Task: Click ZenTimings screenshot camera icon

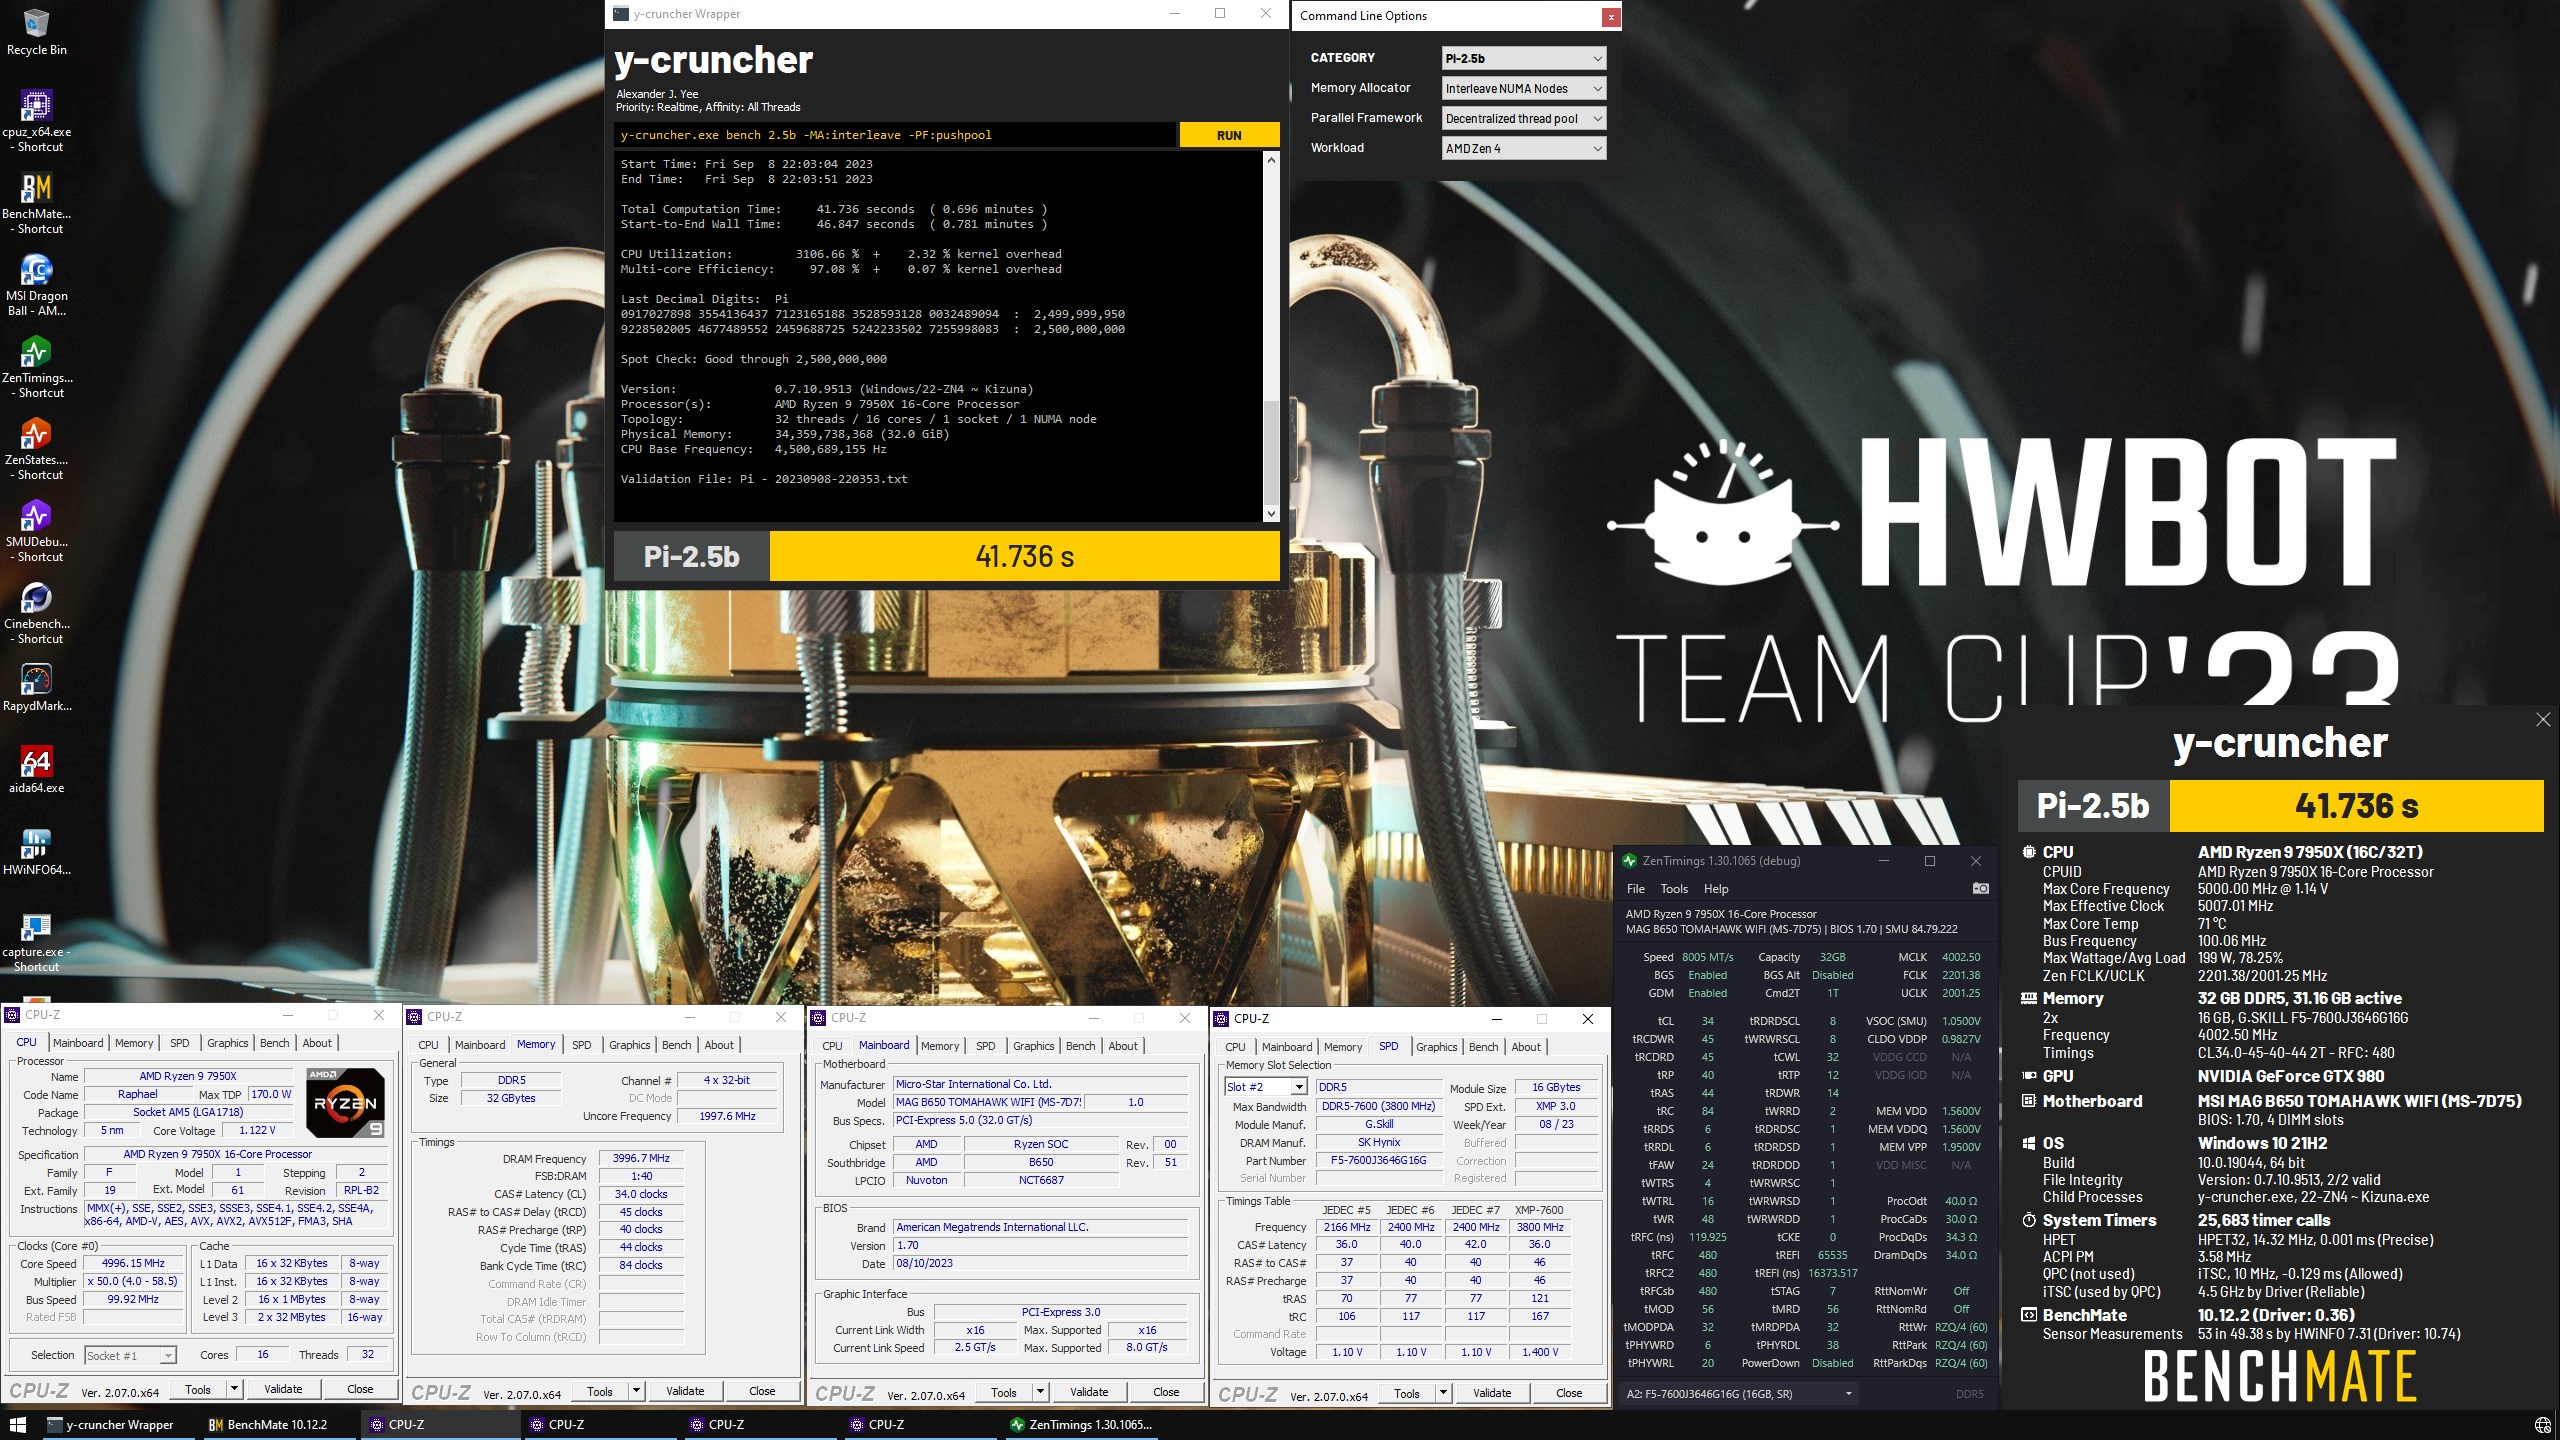Action: pyautogui.click(x=1980, y=888)
